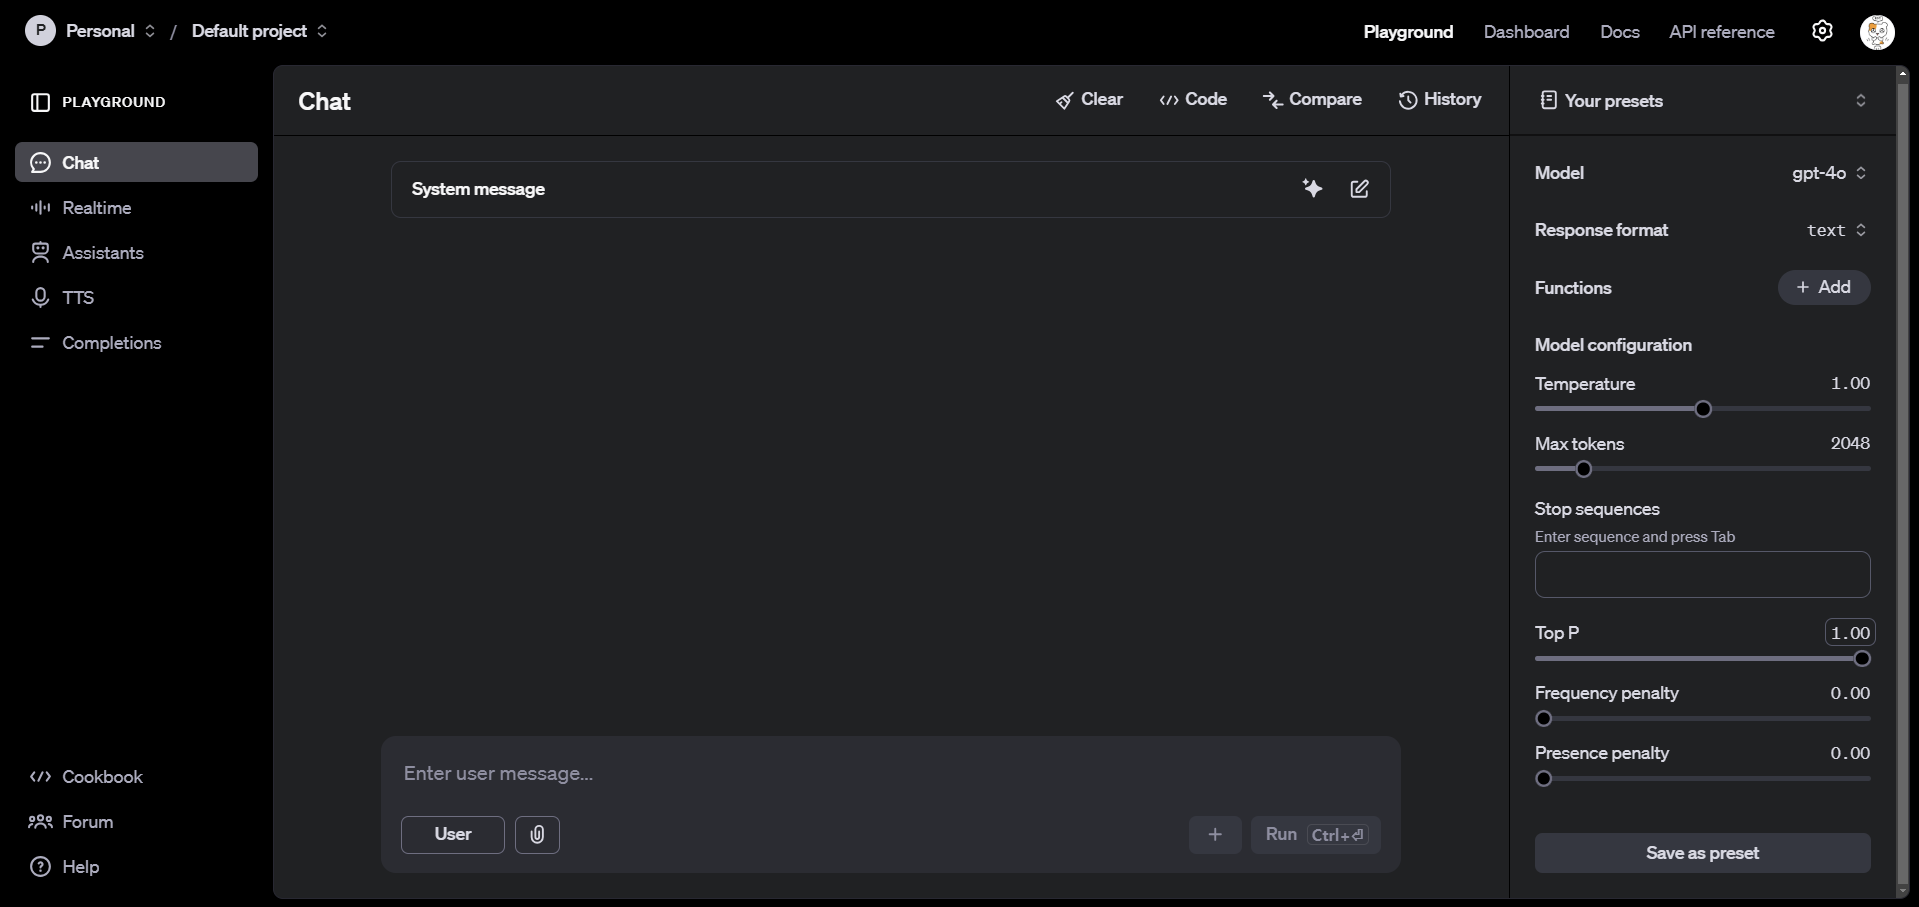The height and width of the screenshot is (907, 1919).
Task: Open the Model gpt-4o selector
Action: [1829, 173]
